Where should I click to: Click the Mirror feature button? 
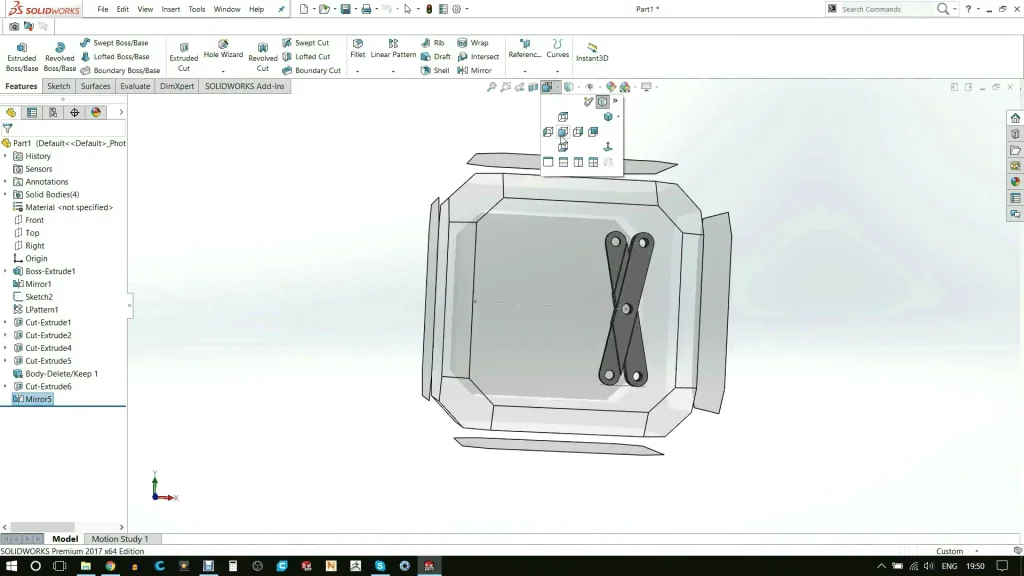(x=475, y=71)
